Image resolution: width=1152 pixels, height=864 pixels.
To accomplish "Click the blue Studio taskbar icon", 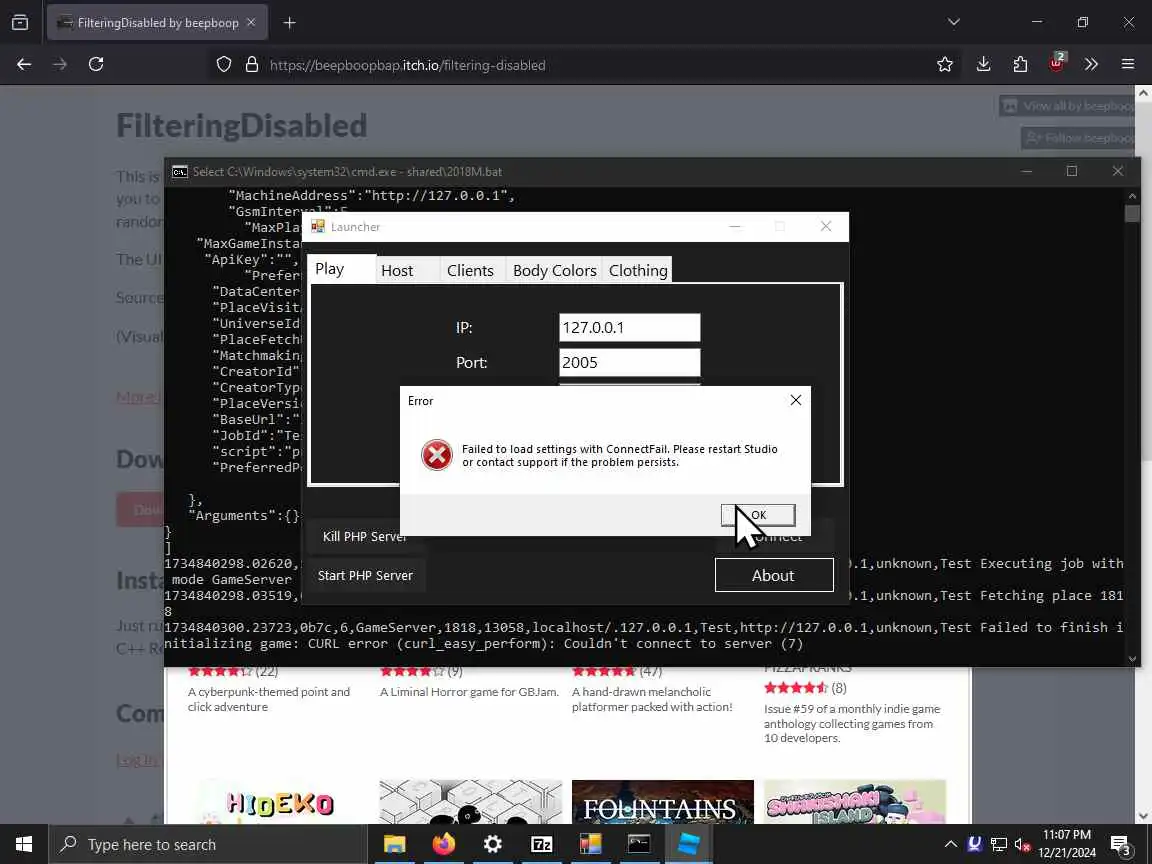I will point(688,844).
